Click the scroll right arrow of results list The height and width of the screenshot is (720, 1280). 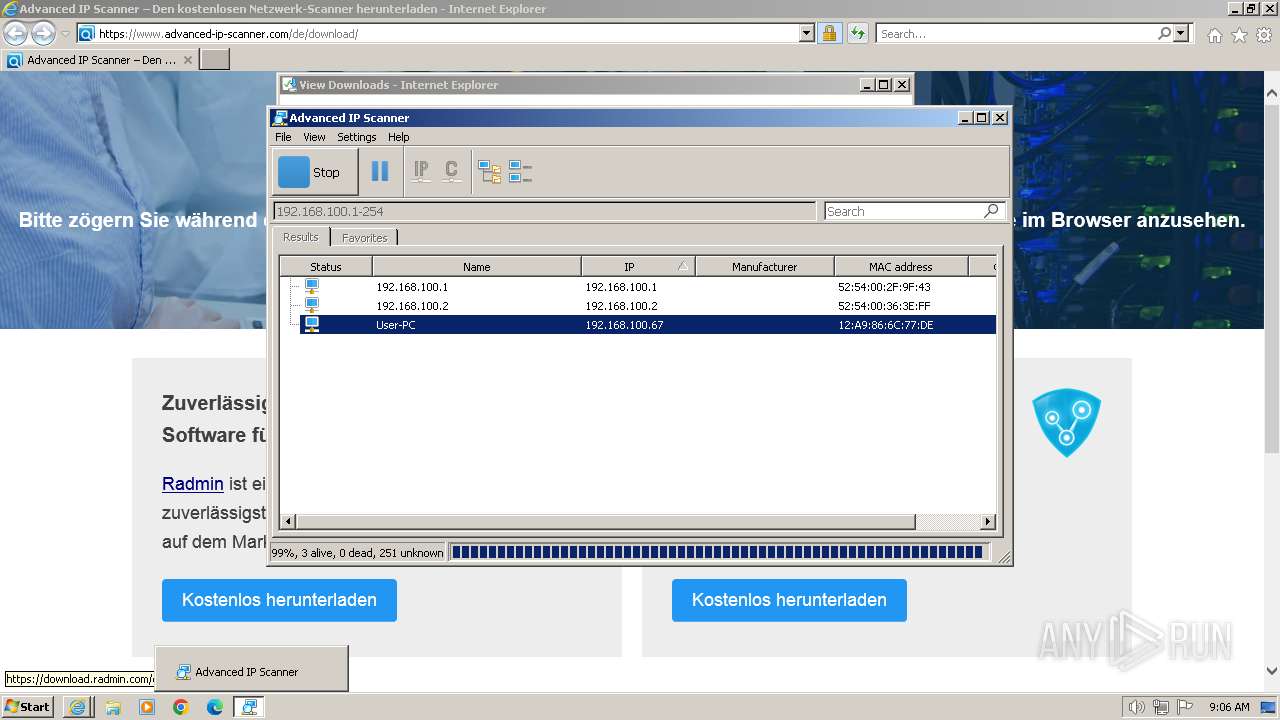tap(988, 522)
